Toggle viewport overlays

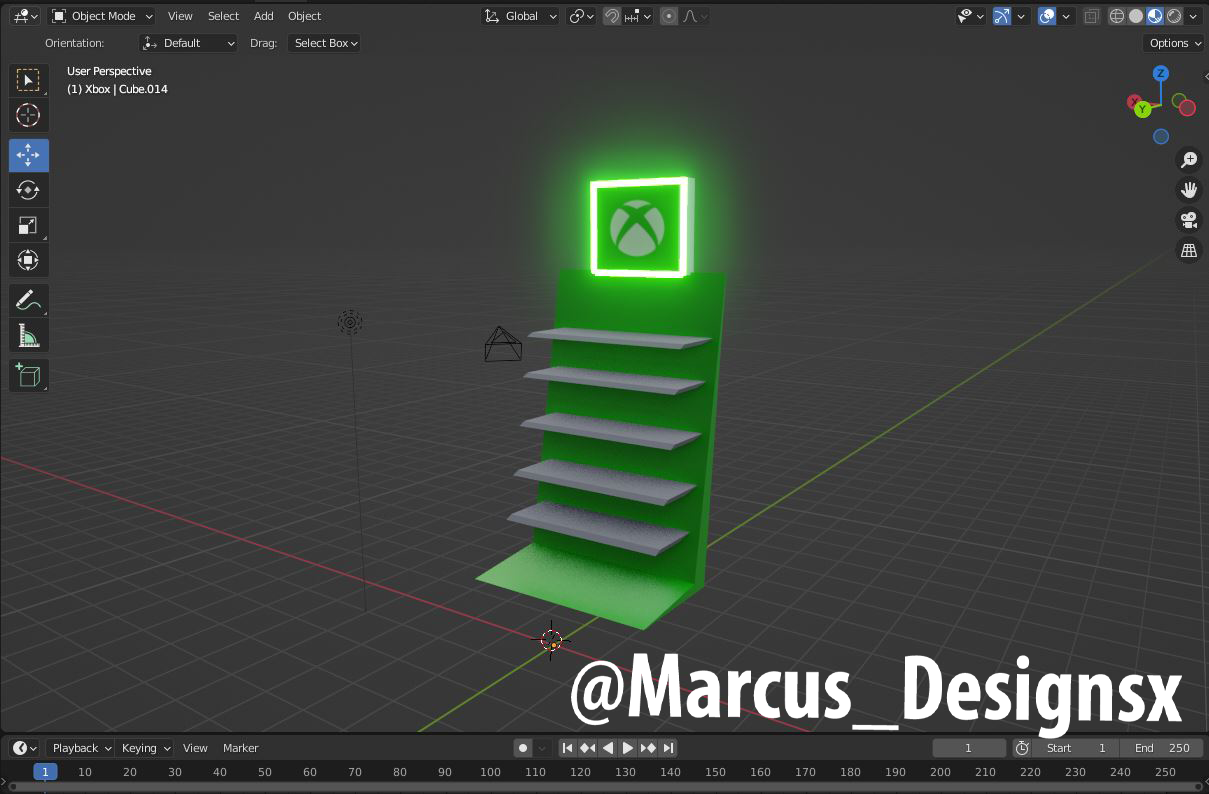coord(1047,16)
